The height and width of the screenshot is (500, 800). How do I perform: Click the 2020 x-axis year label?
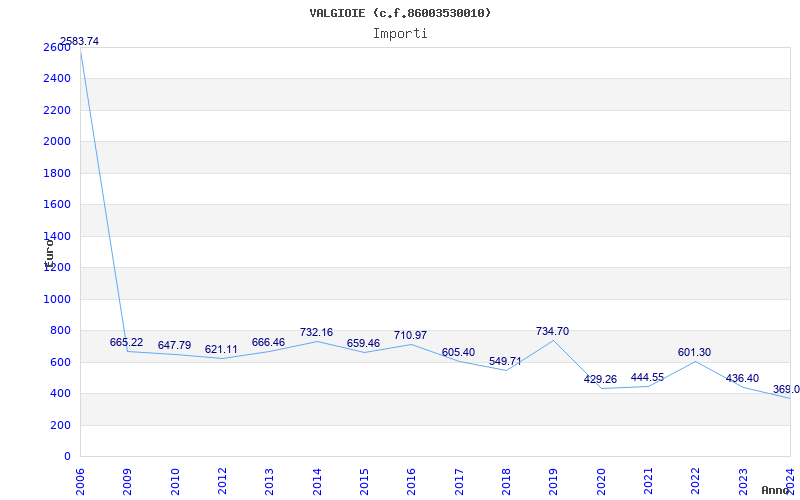pyautogui.click(x=601, y=481)
